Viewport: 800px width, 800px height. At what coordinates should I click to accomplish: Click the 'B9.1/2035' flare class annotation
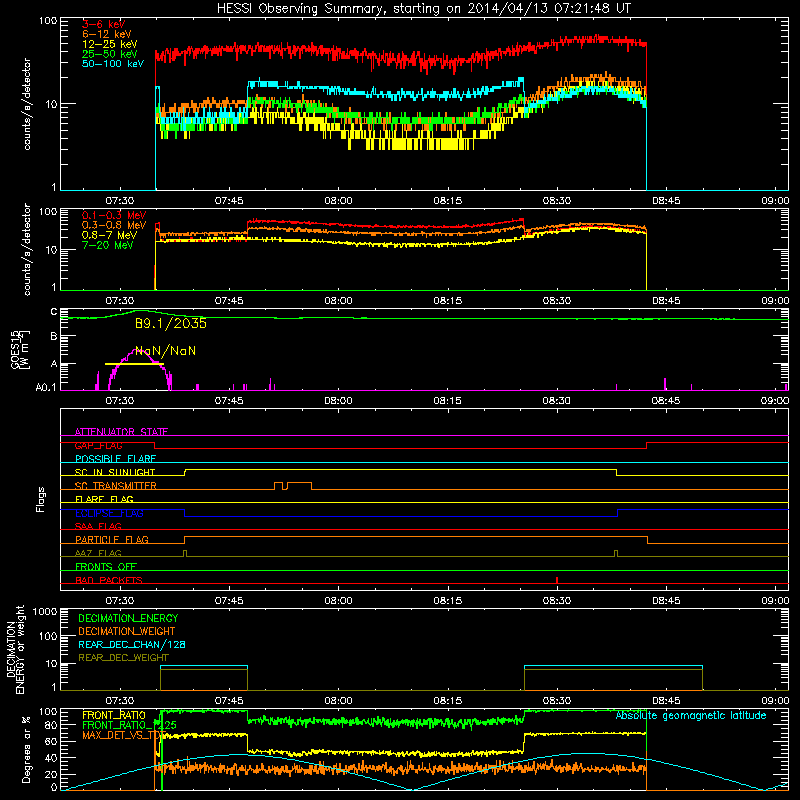tap(171, 323)
